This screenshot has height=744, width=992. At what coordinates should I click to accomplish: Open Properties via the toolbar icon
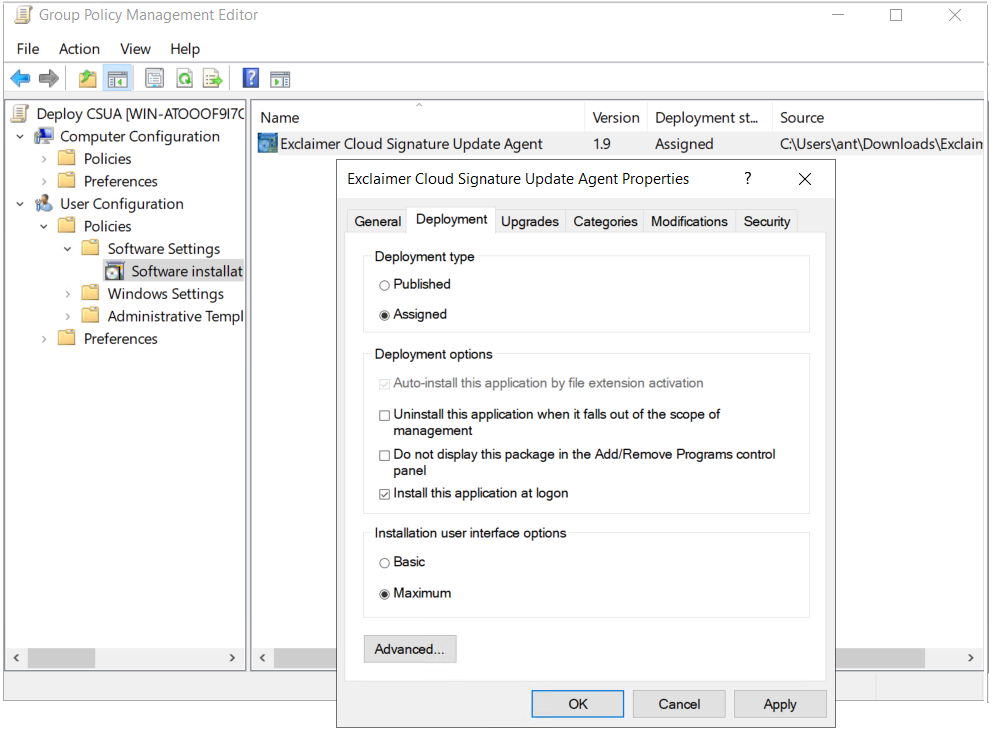pyautogui.click(x=154, y=78)
